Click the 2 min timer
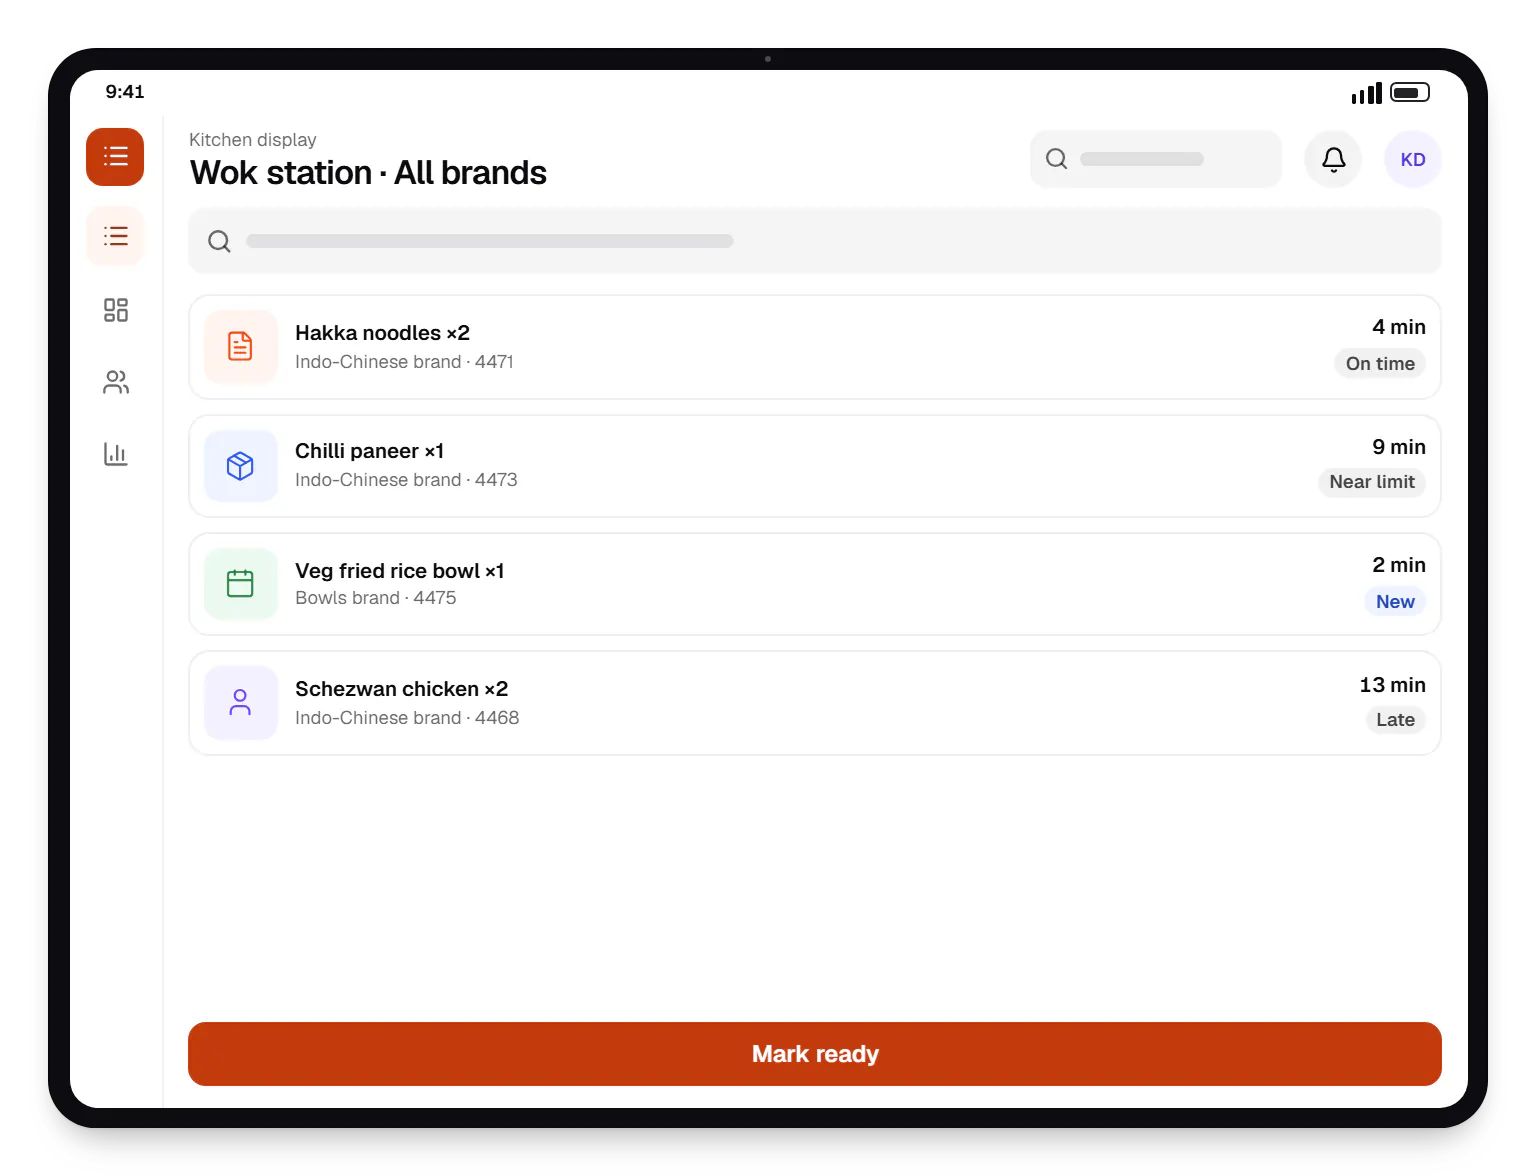The width and height of the screenshot is (1536, 1176). [1399, 565]
